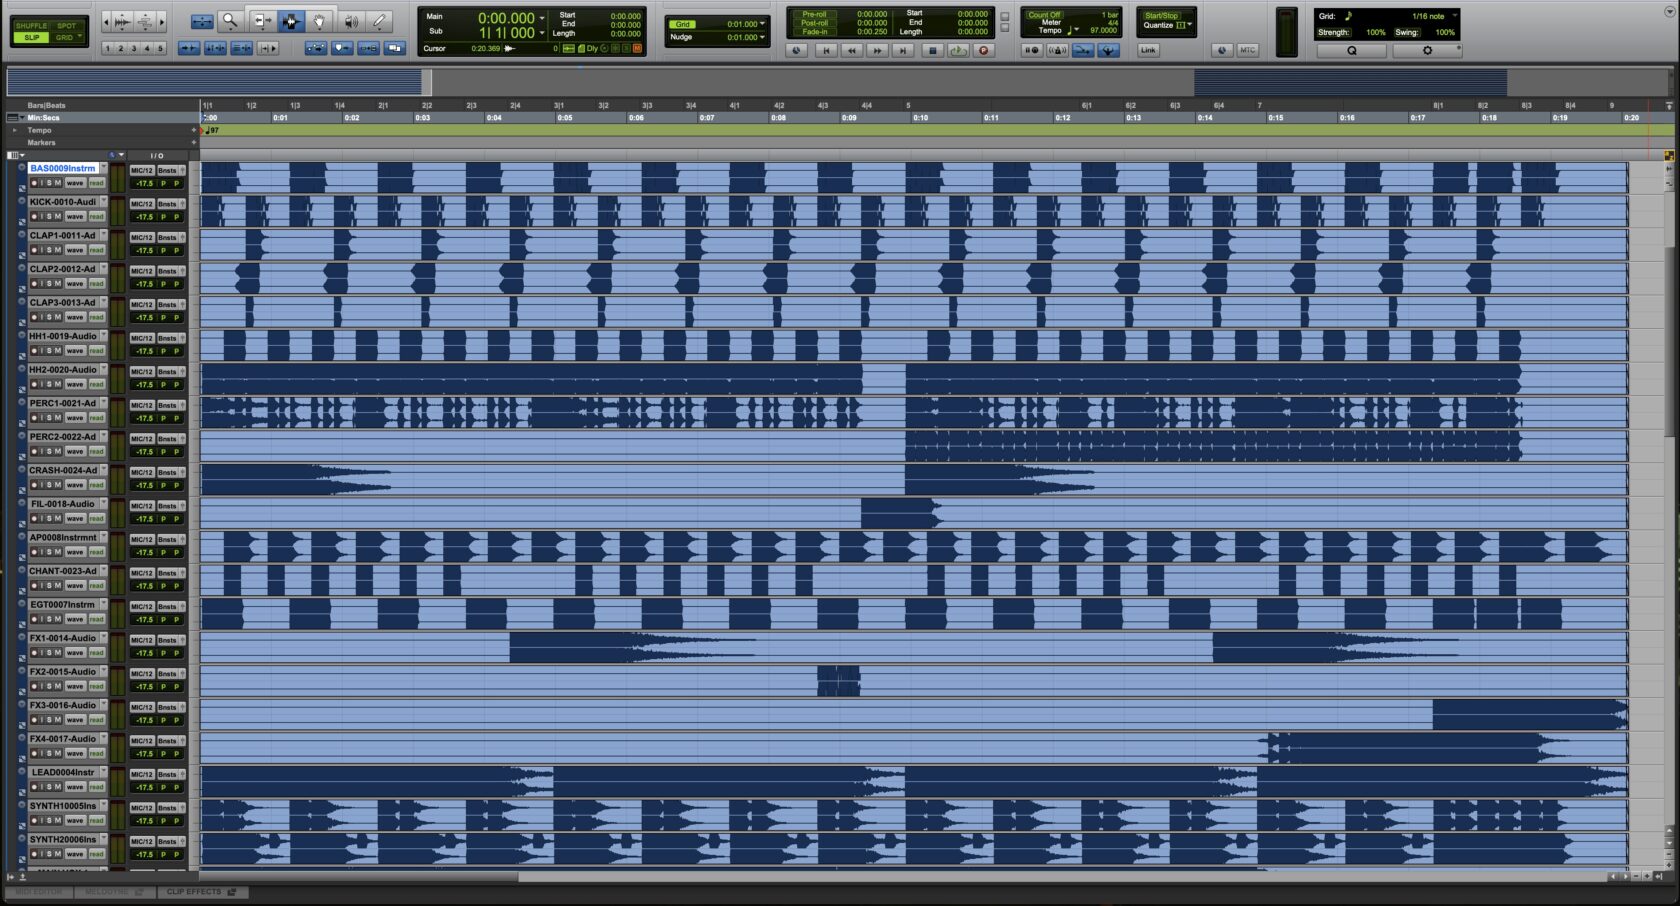Viewport: 1680px width, 906px height.
Task: Click the Link button
Action: point(1148,50)
